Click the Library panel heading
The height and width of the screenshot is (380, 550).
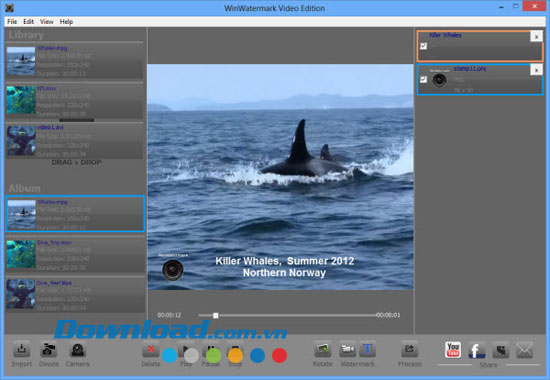click(26, 35)
